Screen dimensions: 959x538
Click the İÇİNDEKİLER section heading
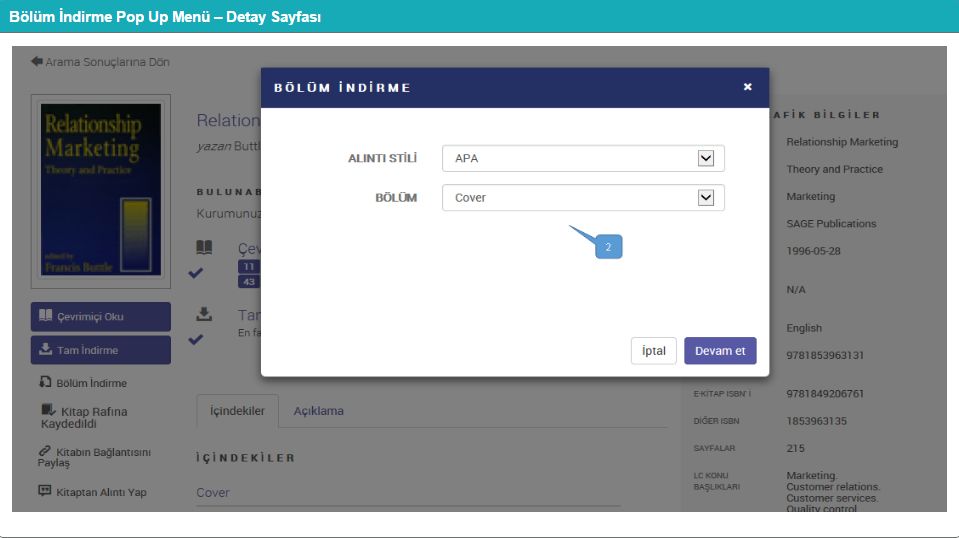point(246,458)
